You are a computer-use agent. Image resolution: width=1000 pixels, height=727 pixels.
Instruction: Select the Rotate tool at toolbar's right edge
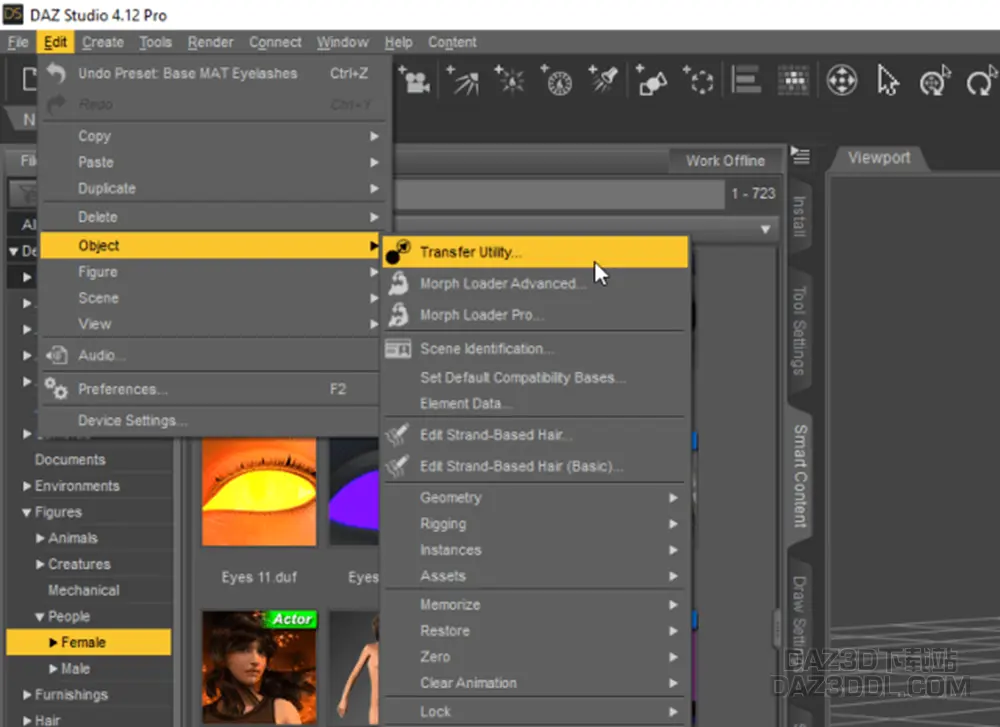[x=982, y=81]
